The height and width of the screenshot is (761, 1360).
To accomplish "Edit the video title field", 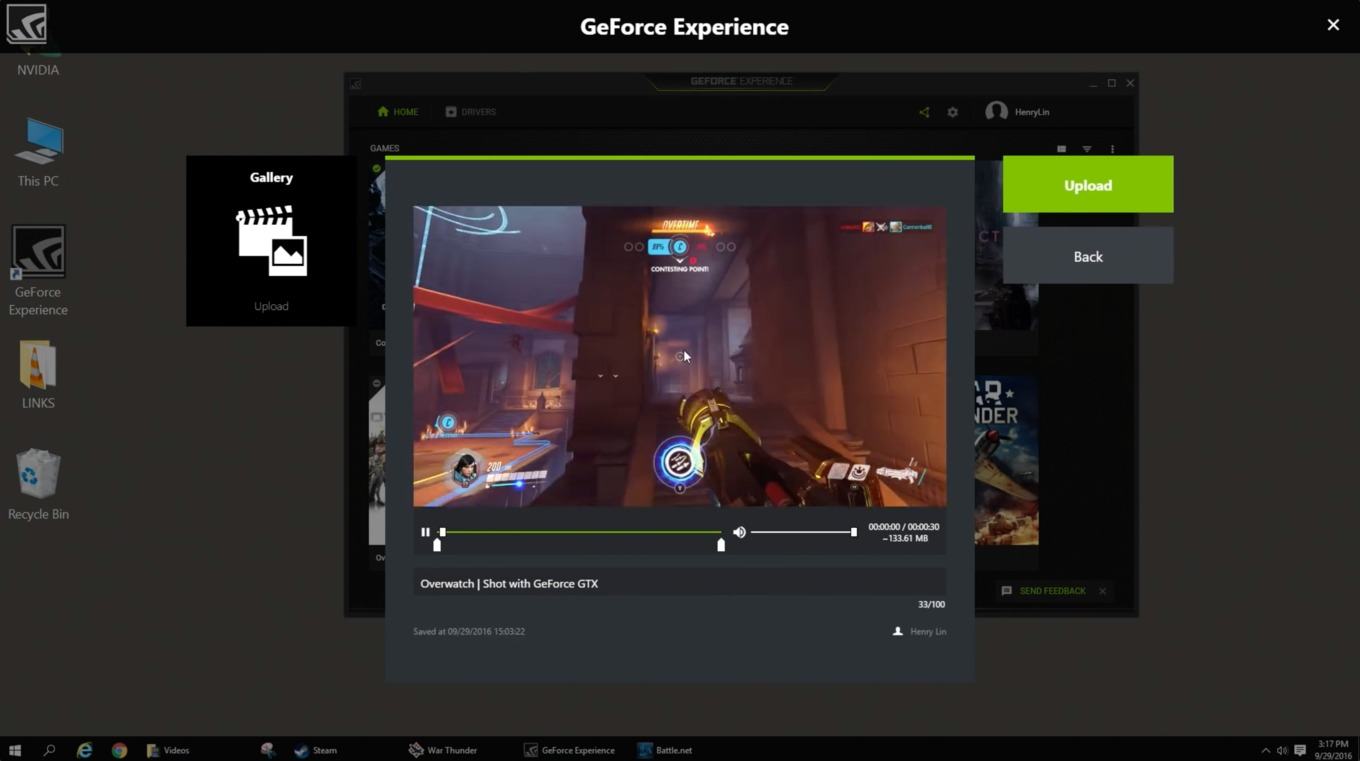I will [x=680, y=583].
